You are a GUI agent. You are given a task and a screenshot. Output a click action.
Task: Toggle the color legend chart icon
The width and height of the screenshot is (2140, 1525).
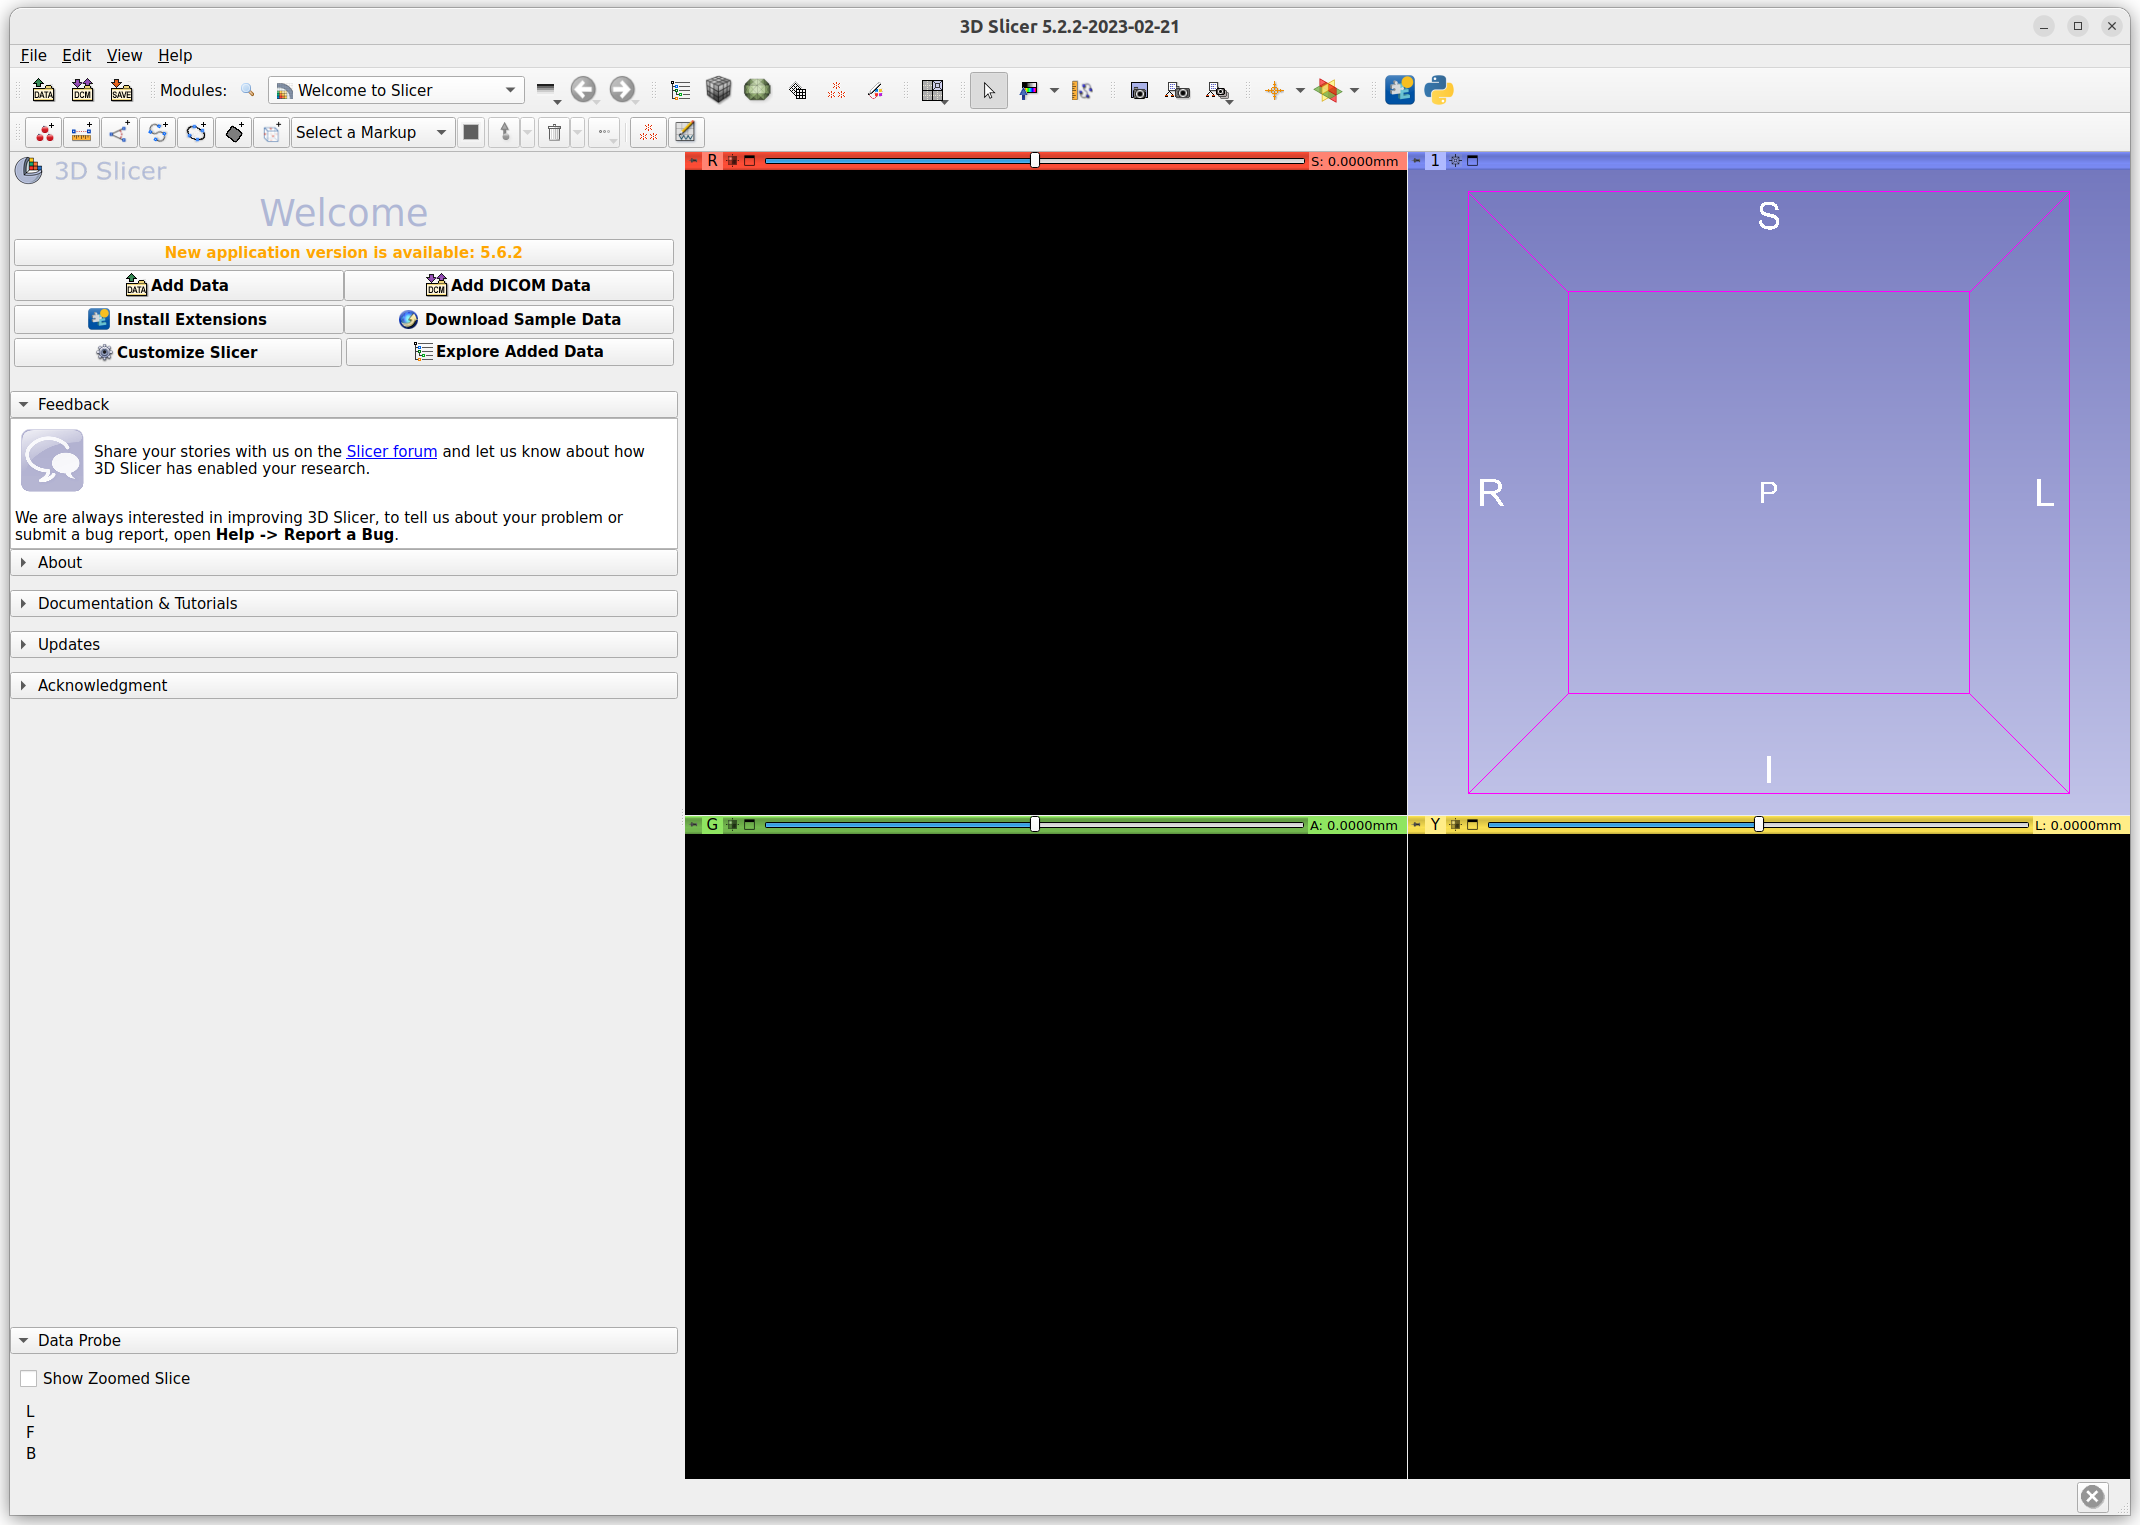tap(686, 132)
